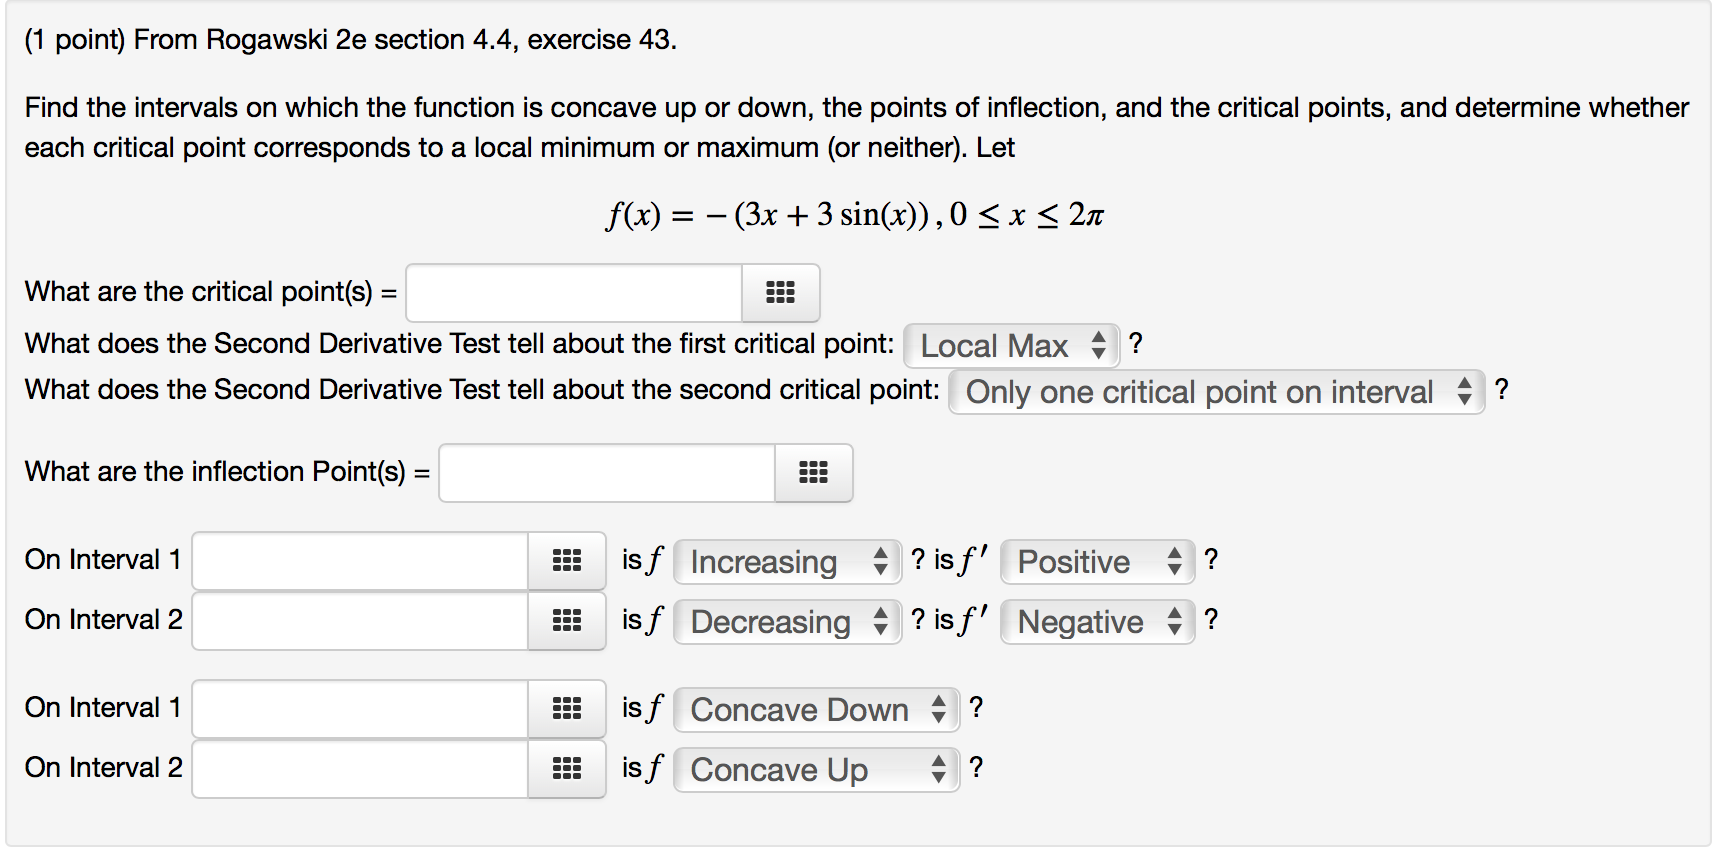Click the stepper arrows on the Local Max selector
The image size is (1714, 856).
[x=1097, y=345]
